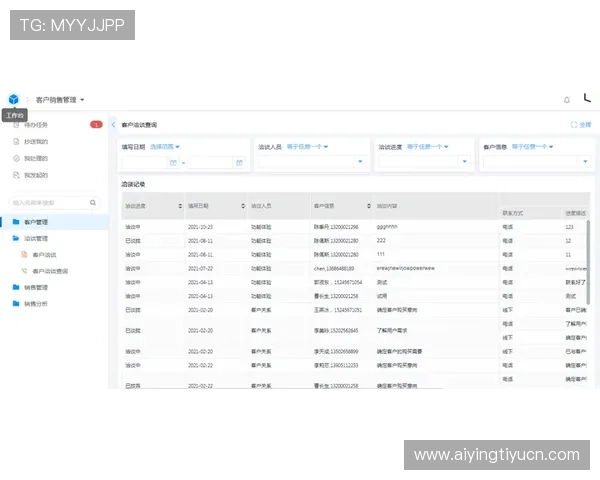Click the red badge on 待办任务
600x480 pixels.
96,124
